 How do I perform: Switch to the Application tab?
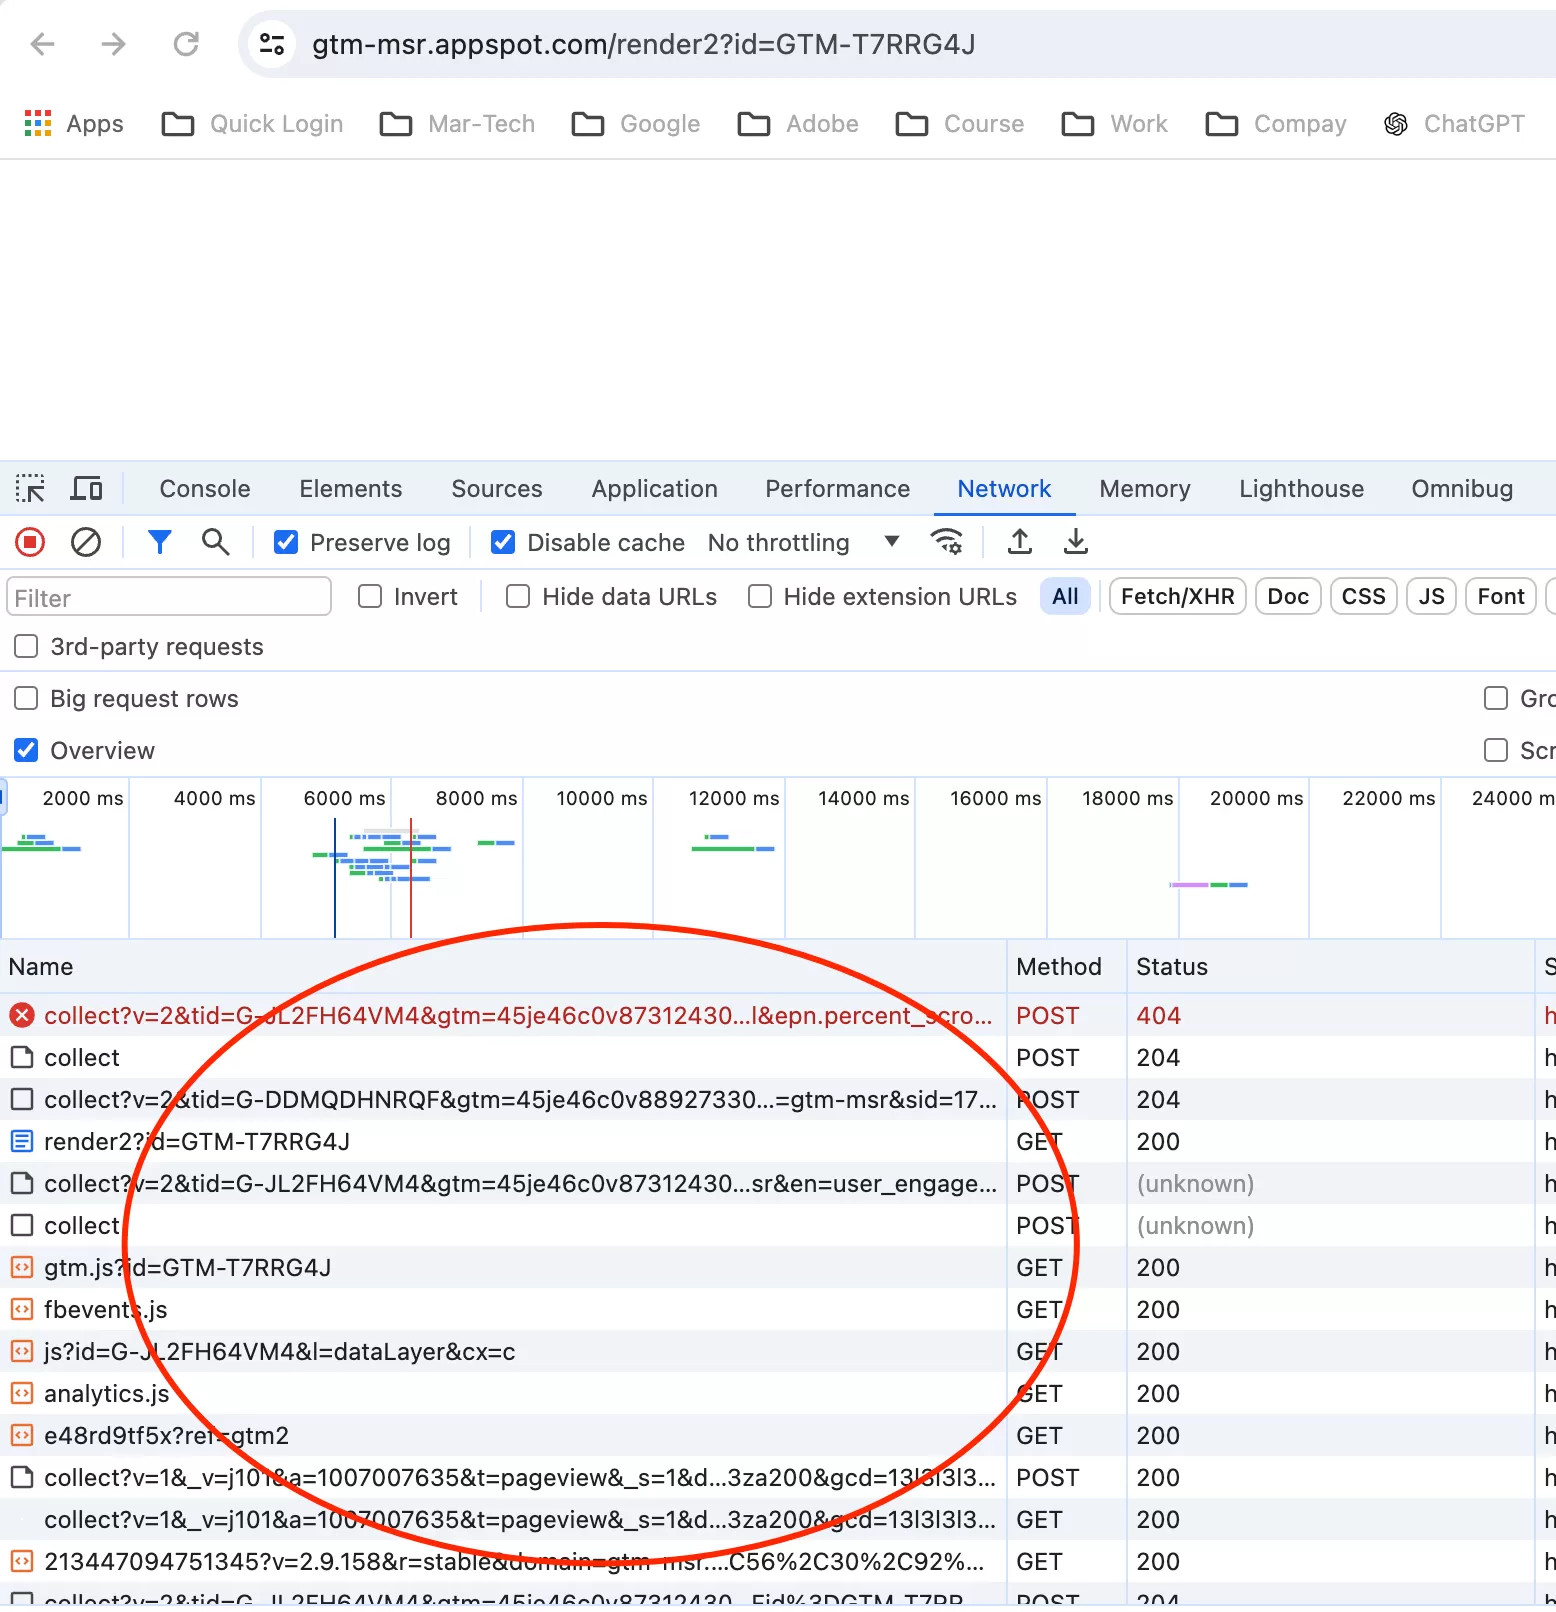655,489
